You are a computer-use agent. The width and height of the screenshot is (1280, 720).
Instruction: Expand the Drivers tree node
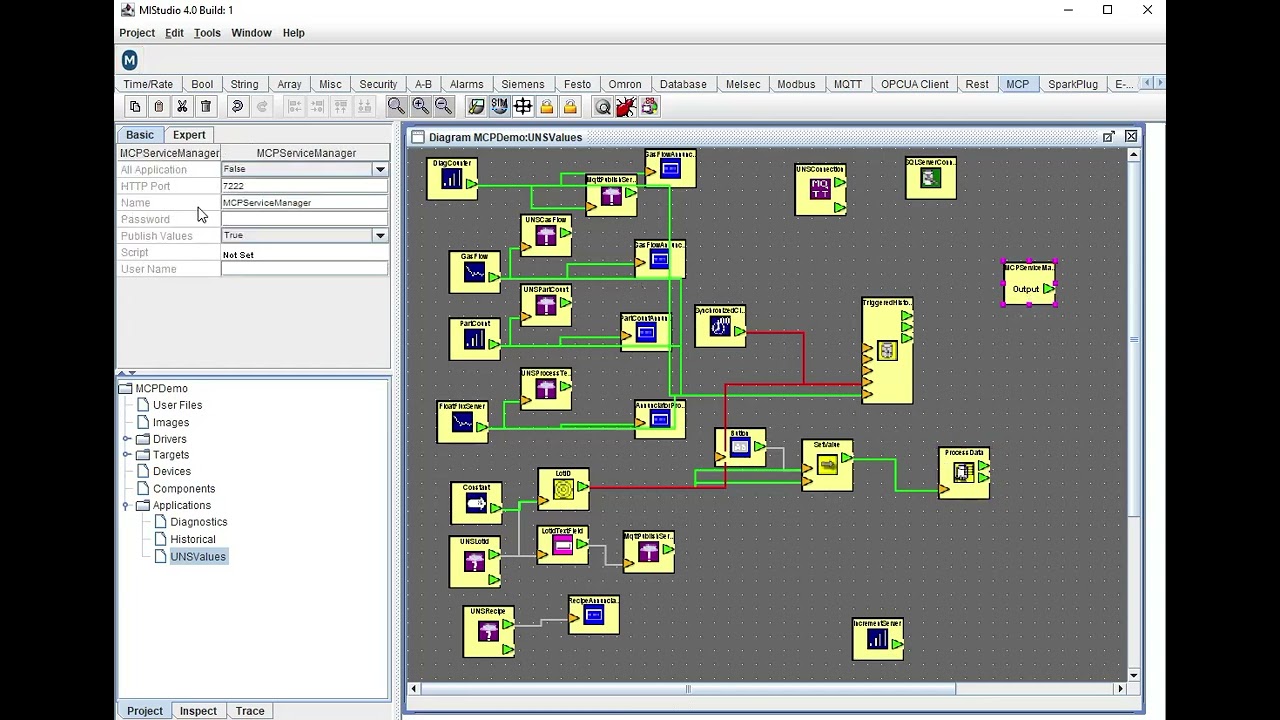point(127,439)
